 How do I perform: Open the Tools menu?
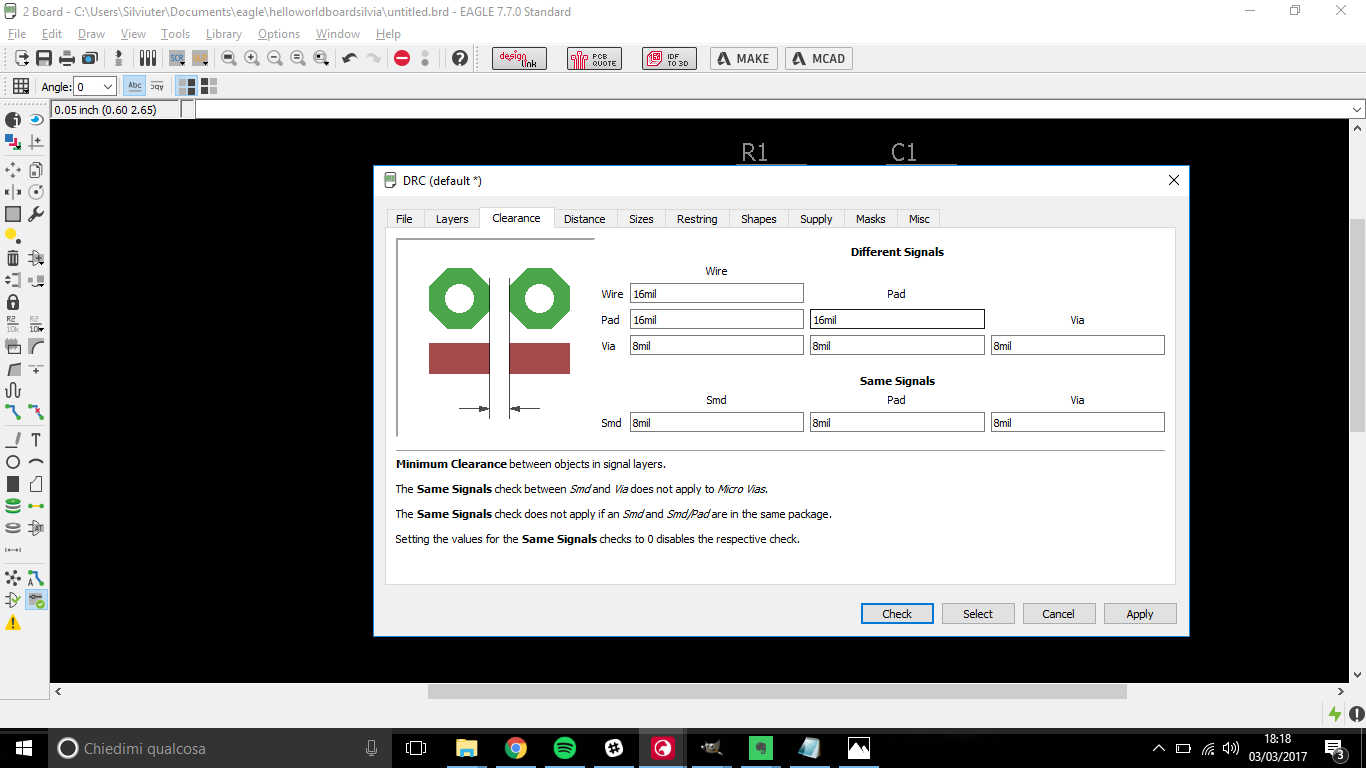coord(175,34)
